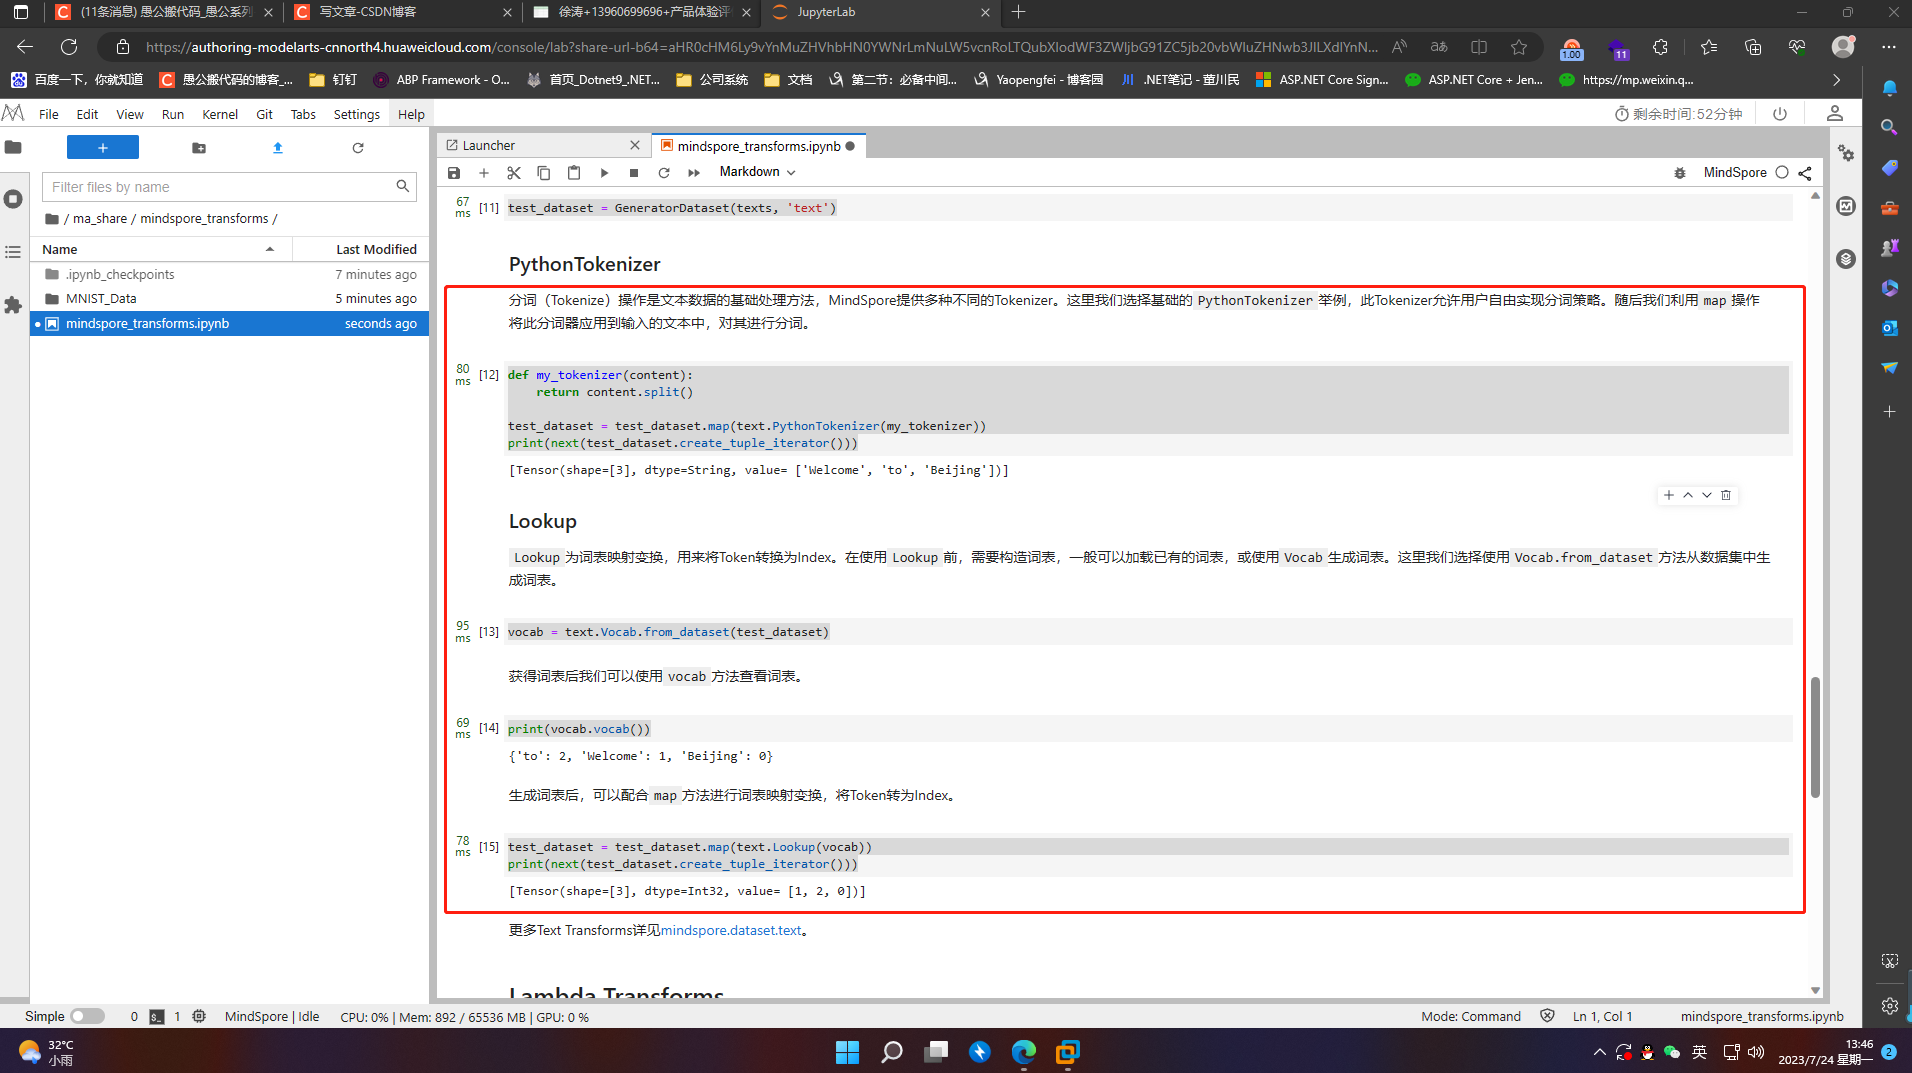Screen dimensions: 1912x1073
Task: Sort file list by Name column
Action: click(161, 249)
